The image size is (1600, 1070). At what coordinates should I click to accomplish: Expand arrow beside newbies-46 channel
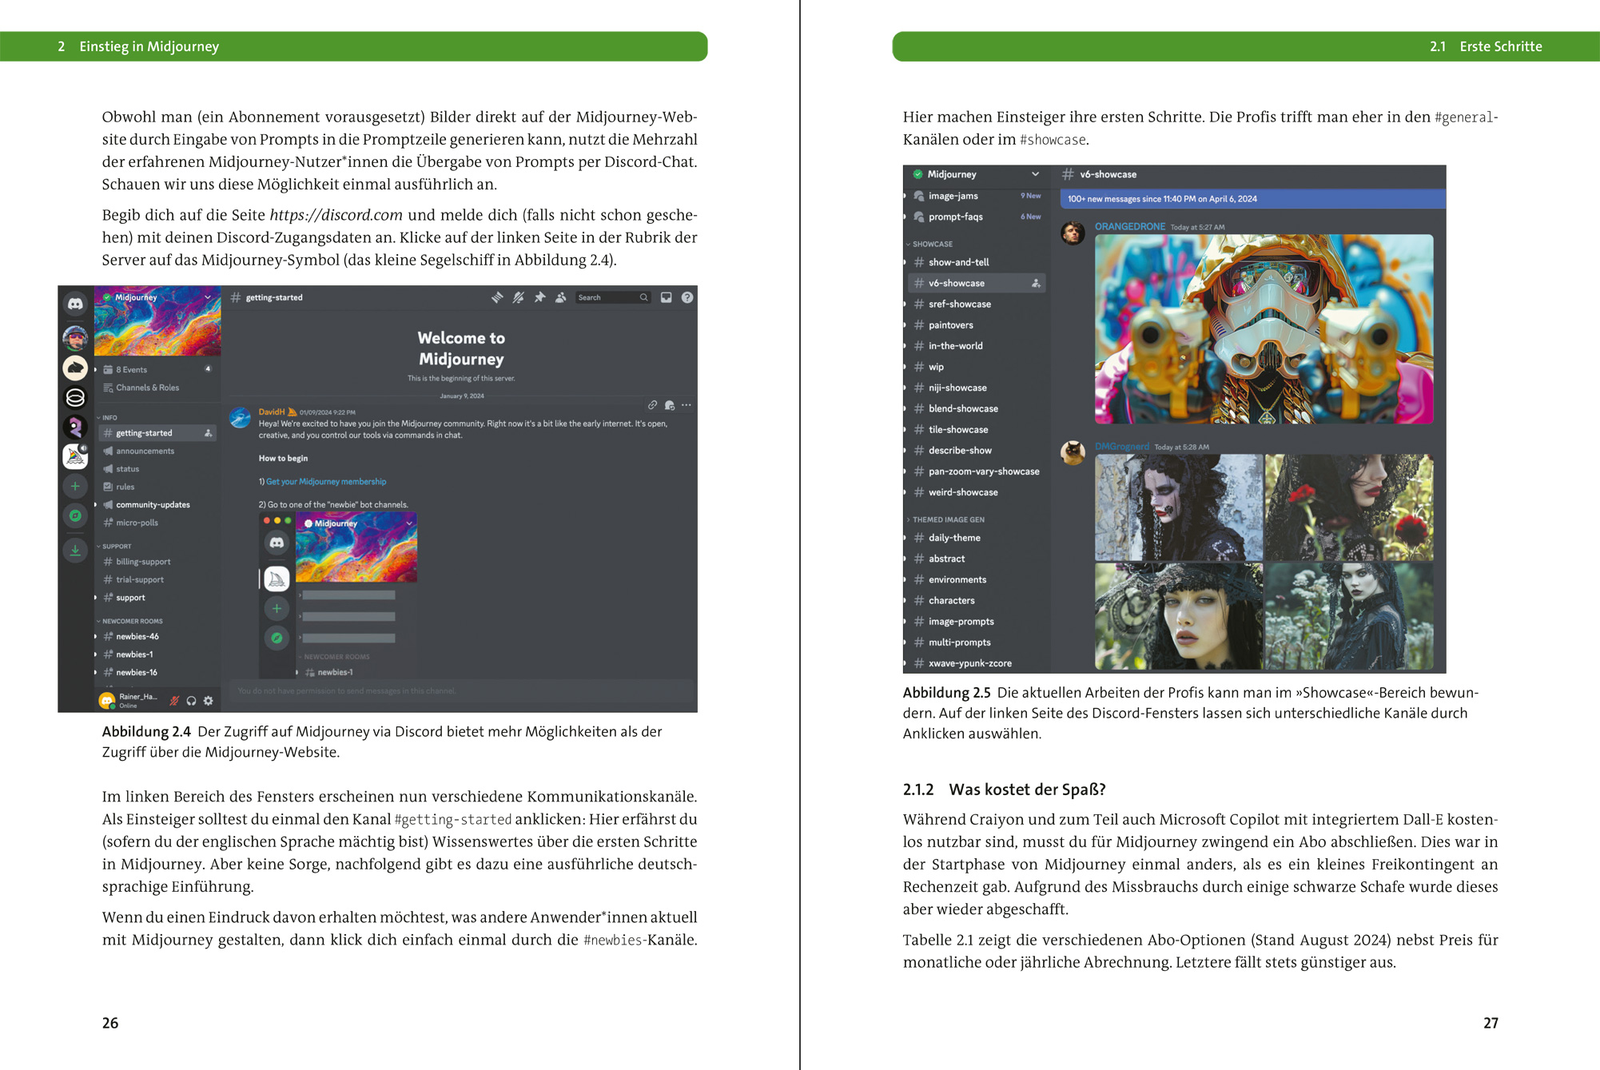pos(96,636)
